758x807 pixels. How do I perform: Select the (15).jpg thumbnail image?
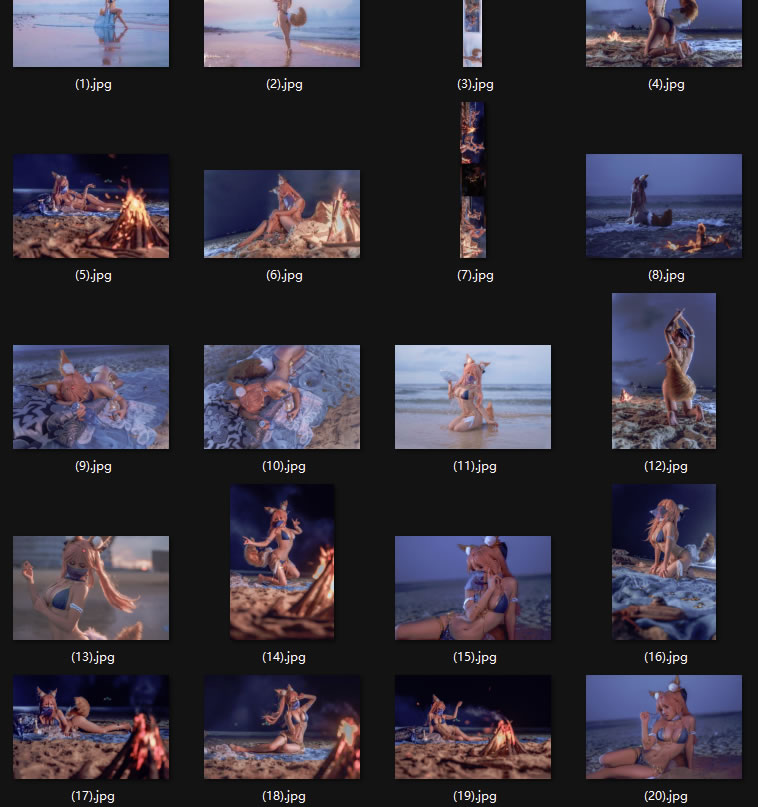click(x=472, y=588)
